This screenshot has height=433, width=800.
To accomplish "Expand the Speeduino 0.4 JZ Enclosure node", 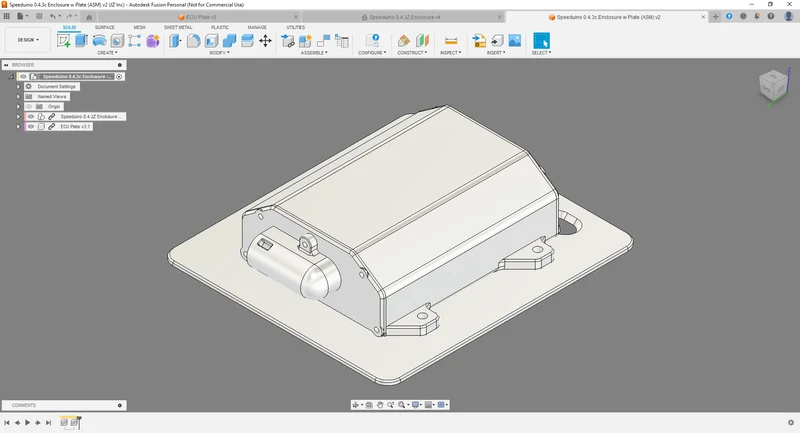I will (19, 117).
